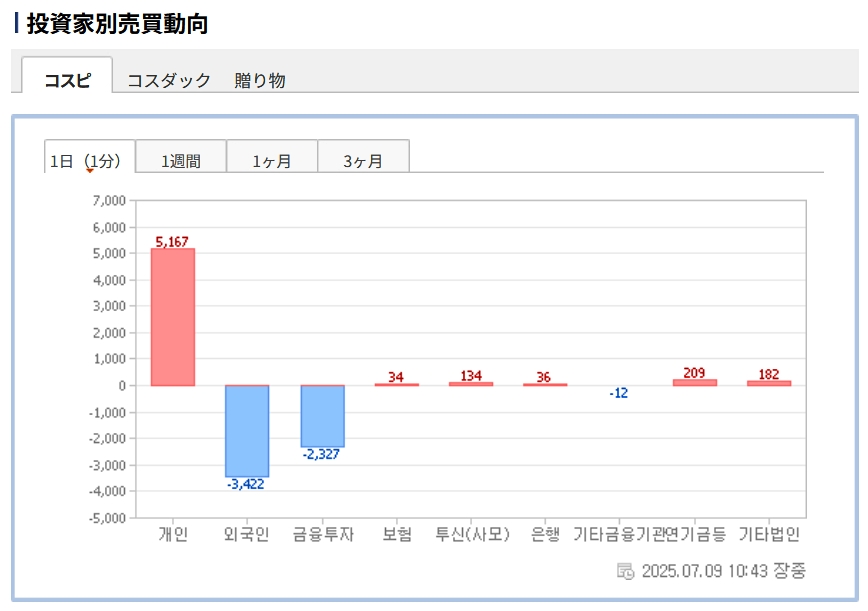The image size is (868, 611).
Task: Click the red marker under the 1日 tab
Action: tap(89, 171)
